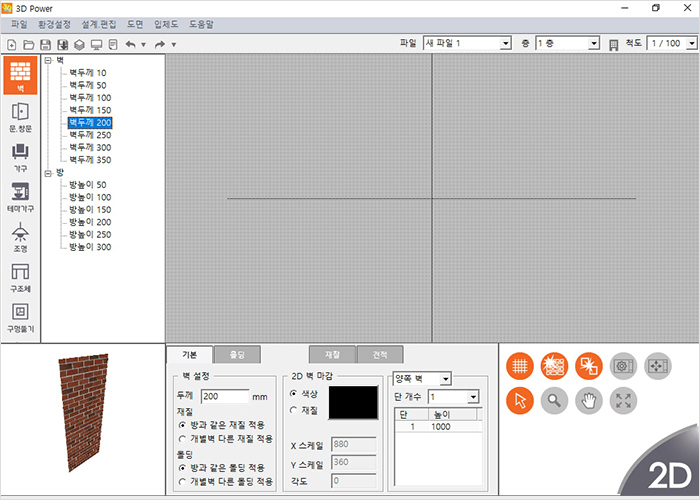Screen dimensions: 700x500
Task: Click the fit-to-screen arrows icon
Action: click(x=622, y=401)
